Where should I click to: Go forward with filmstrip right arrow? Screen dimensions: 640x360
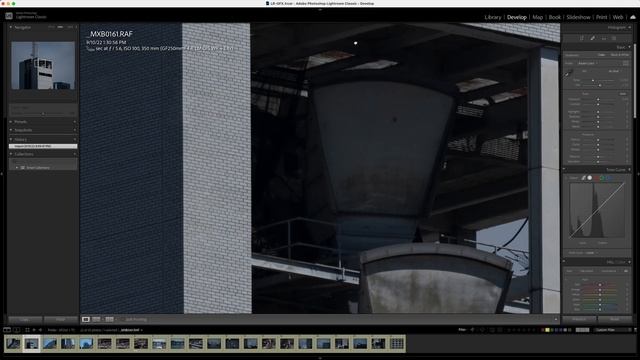40,330
